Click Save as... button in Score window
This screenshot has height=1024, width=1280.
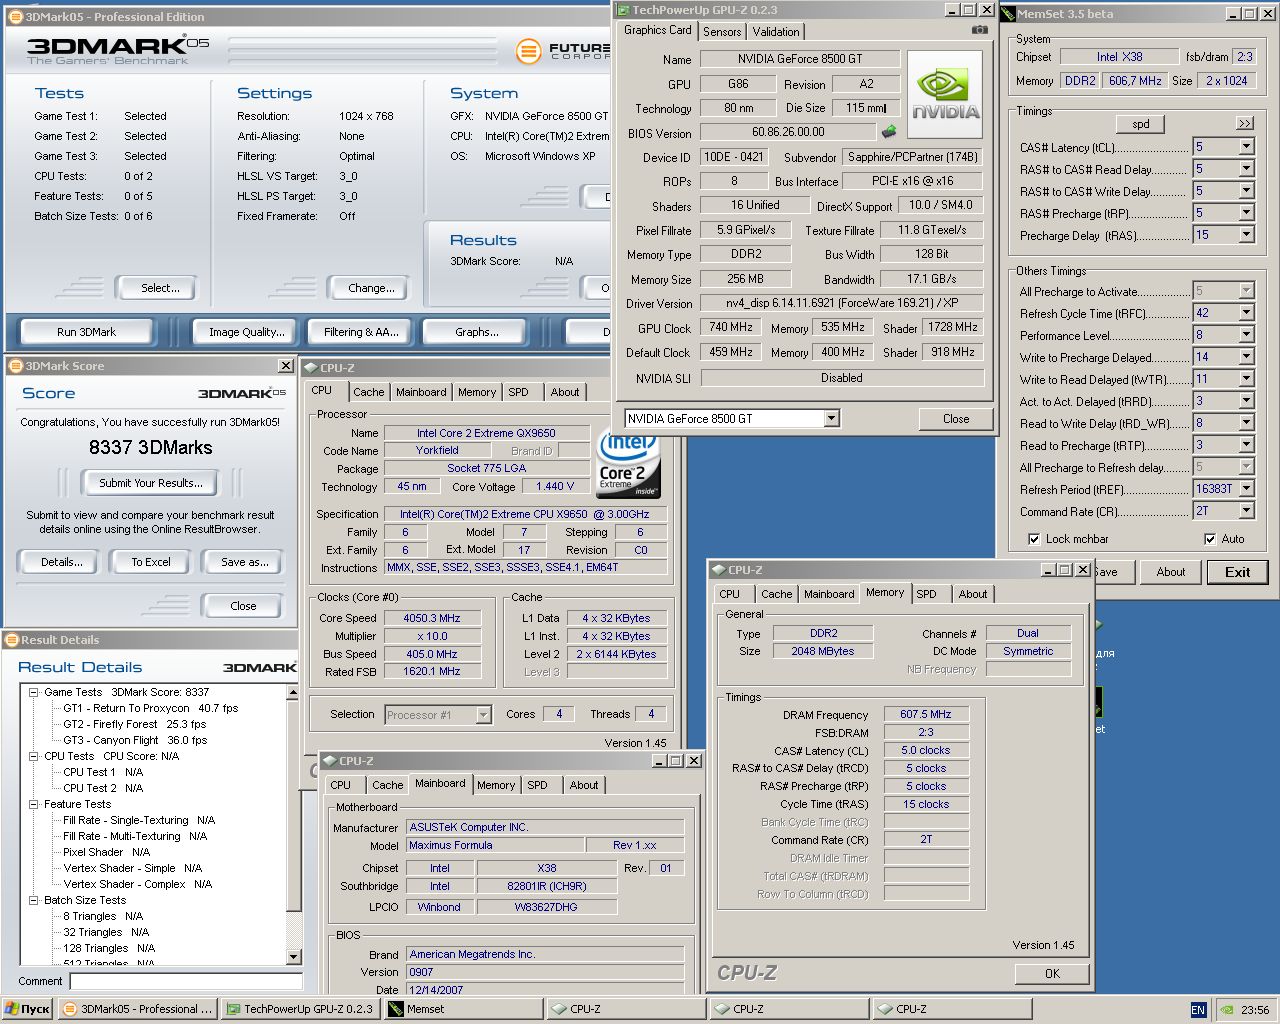(245, 562)
